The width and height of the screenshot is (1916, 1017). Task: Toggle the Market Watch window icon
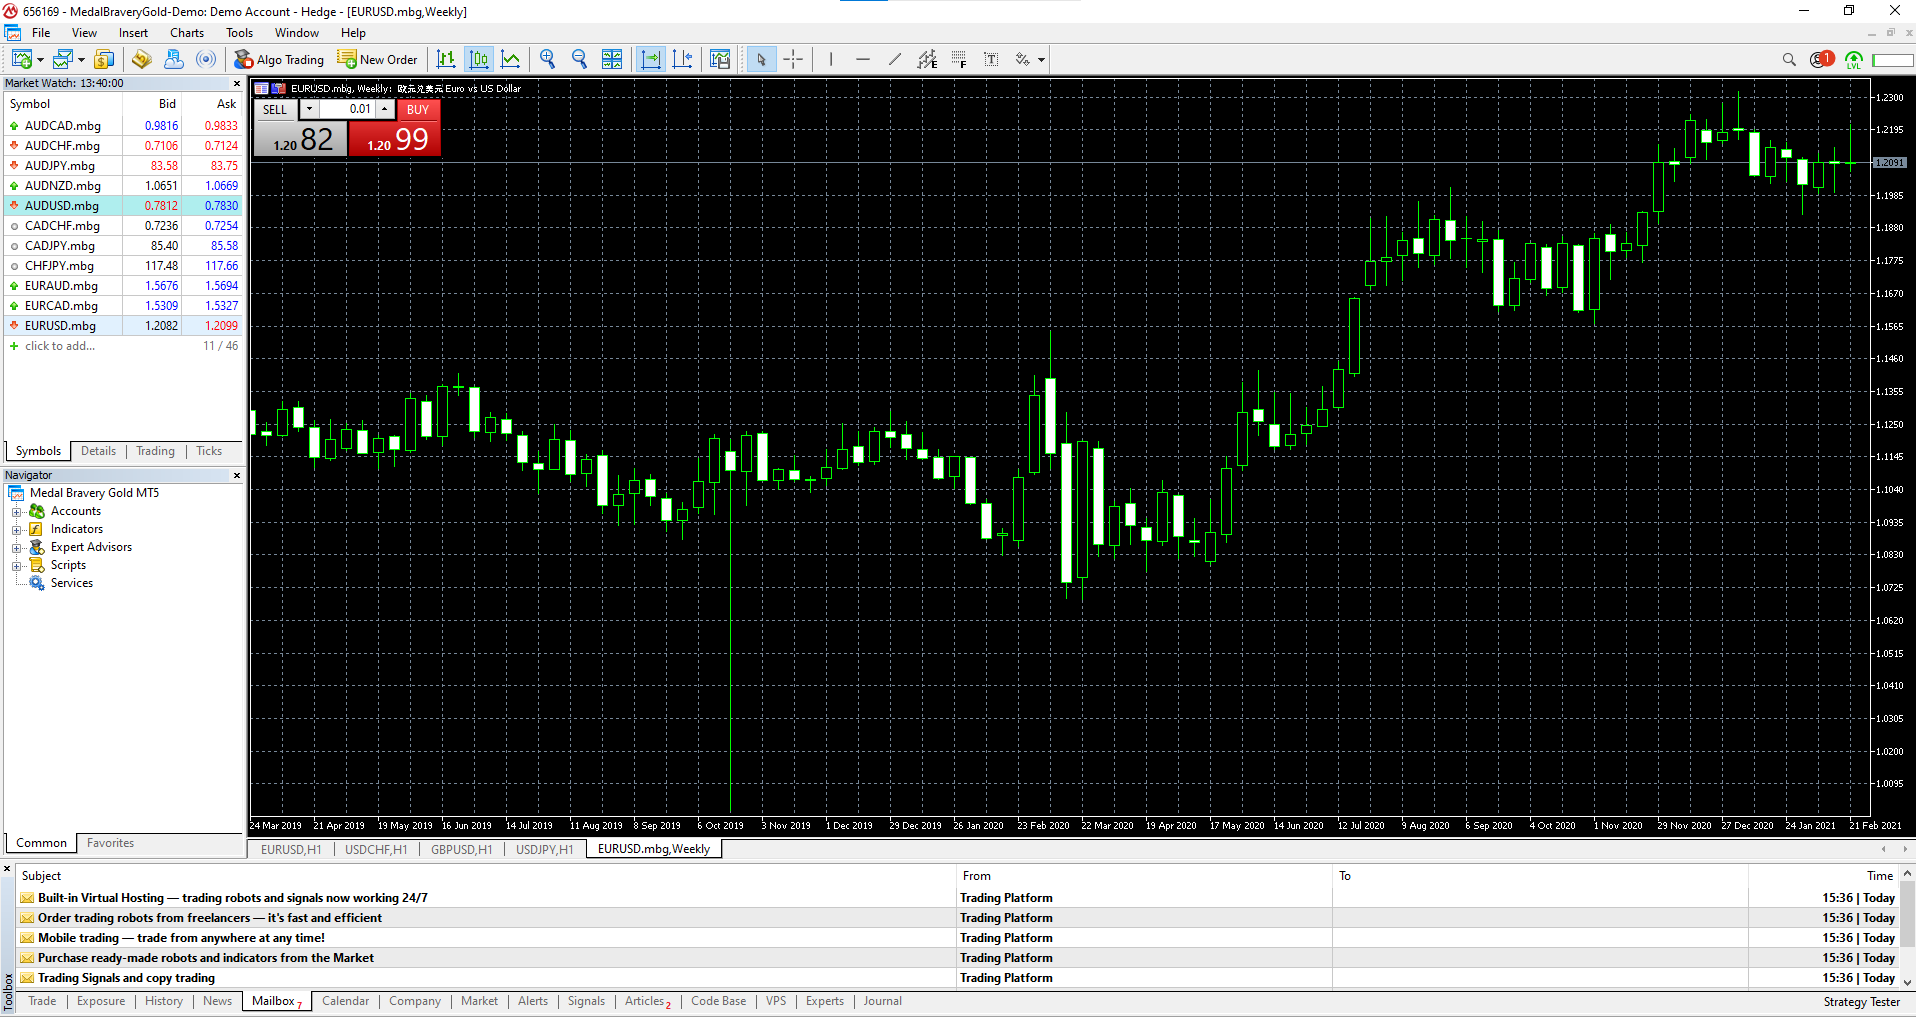tap(104, 59)
